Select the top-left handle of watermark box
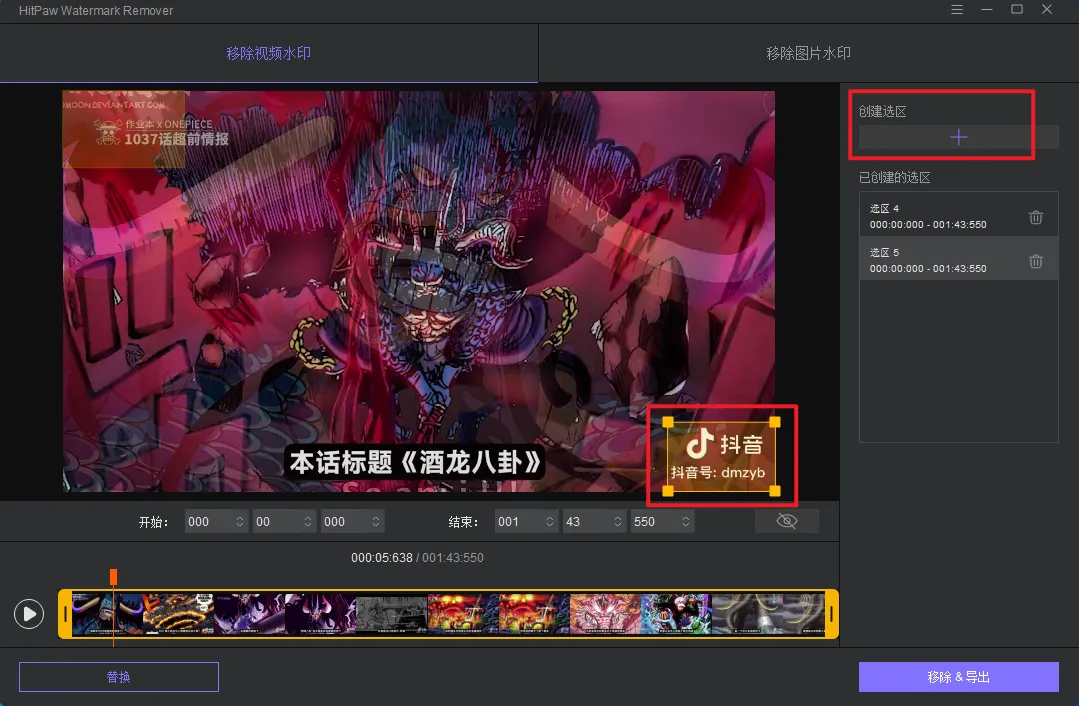The image size is (1079, 706). pos(668,422)
